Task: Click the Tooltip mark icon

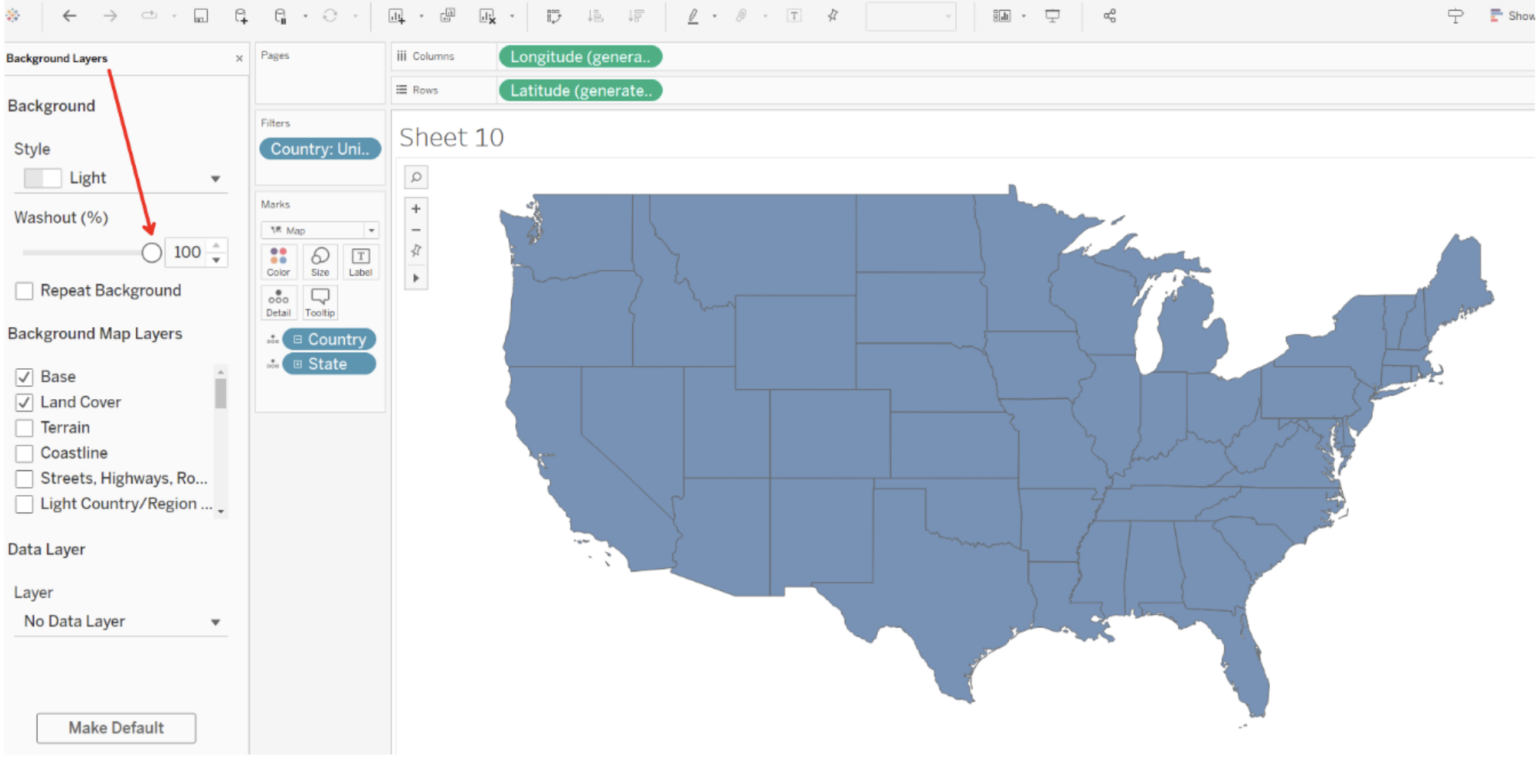Action: coord(319,300)
